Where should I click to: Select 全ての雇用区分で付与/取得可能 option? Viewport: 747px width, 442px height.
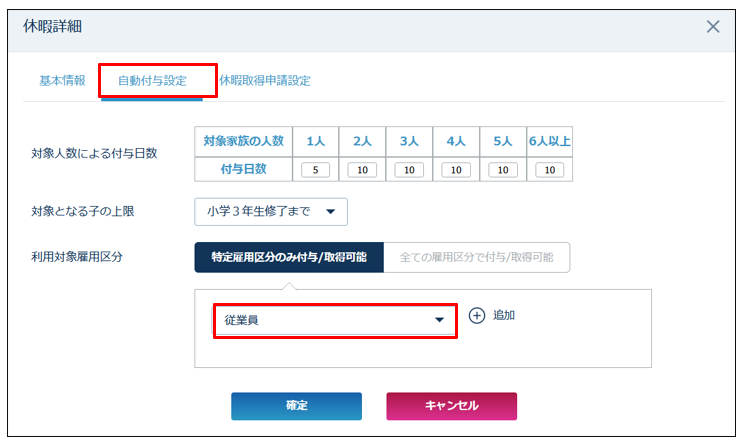pyautogui.click(x=476, y=257)
